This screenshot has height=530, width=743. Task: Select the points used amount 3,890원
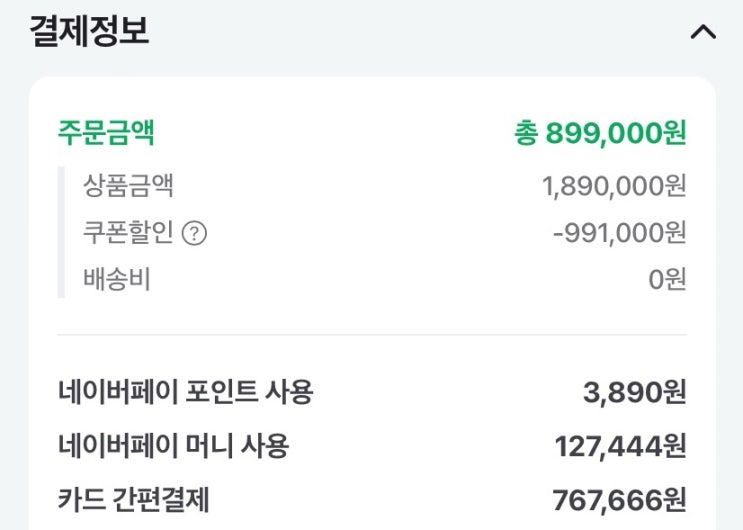(634, 392)
